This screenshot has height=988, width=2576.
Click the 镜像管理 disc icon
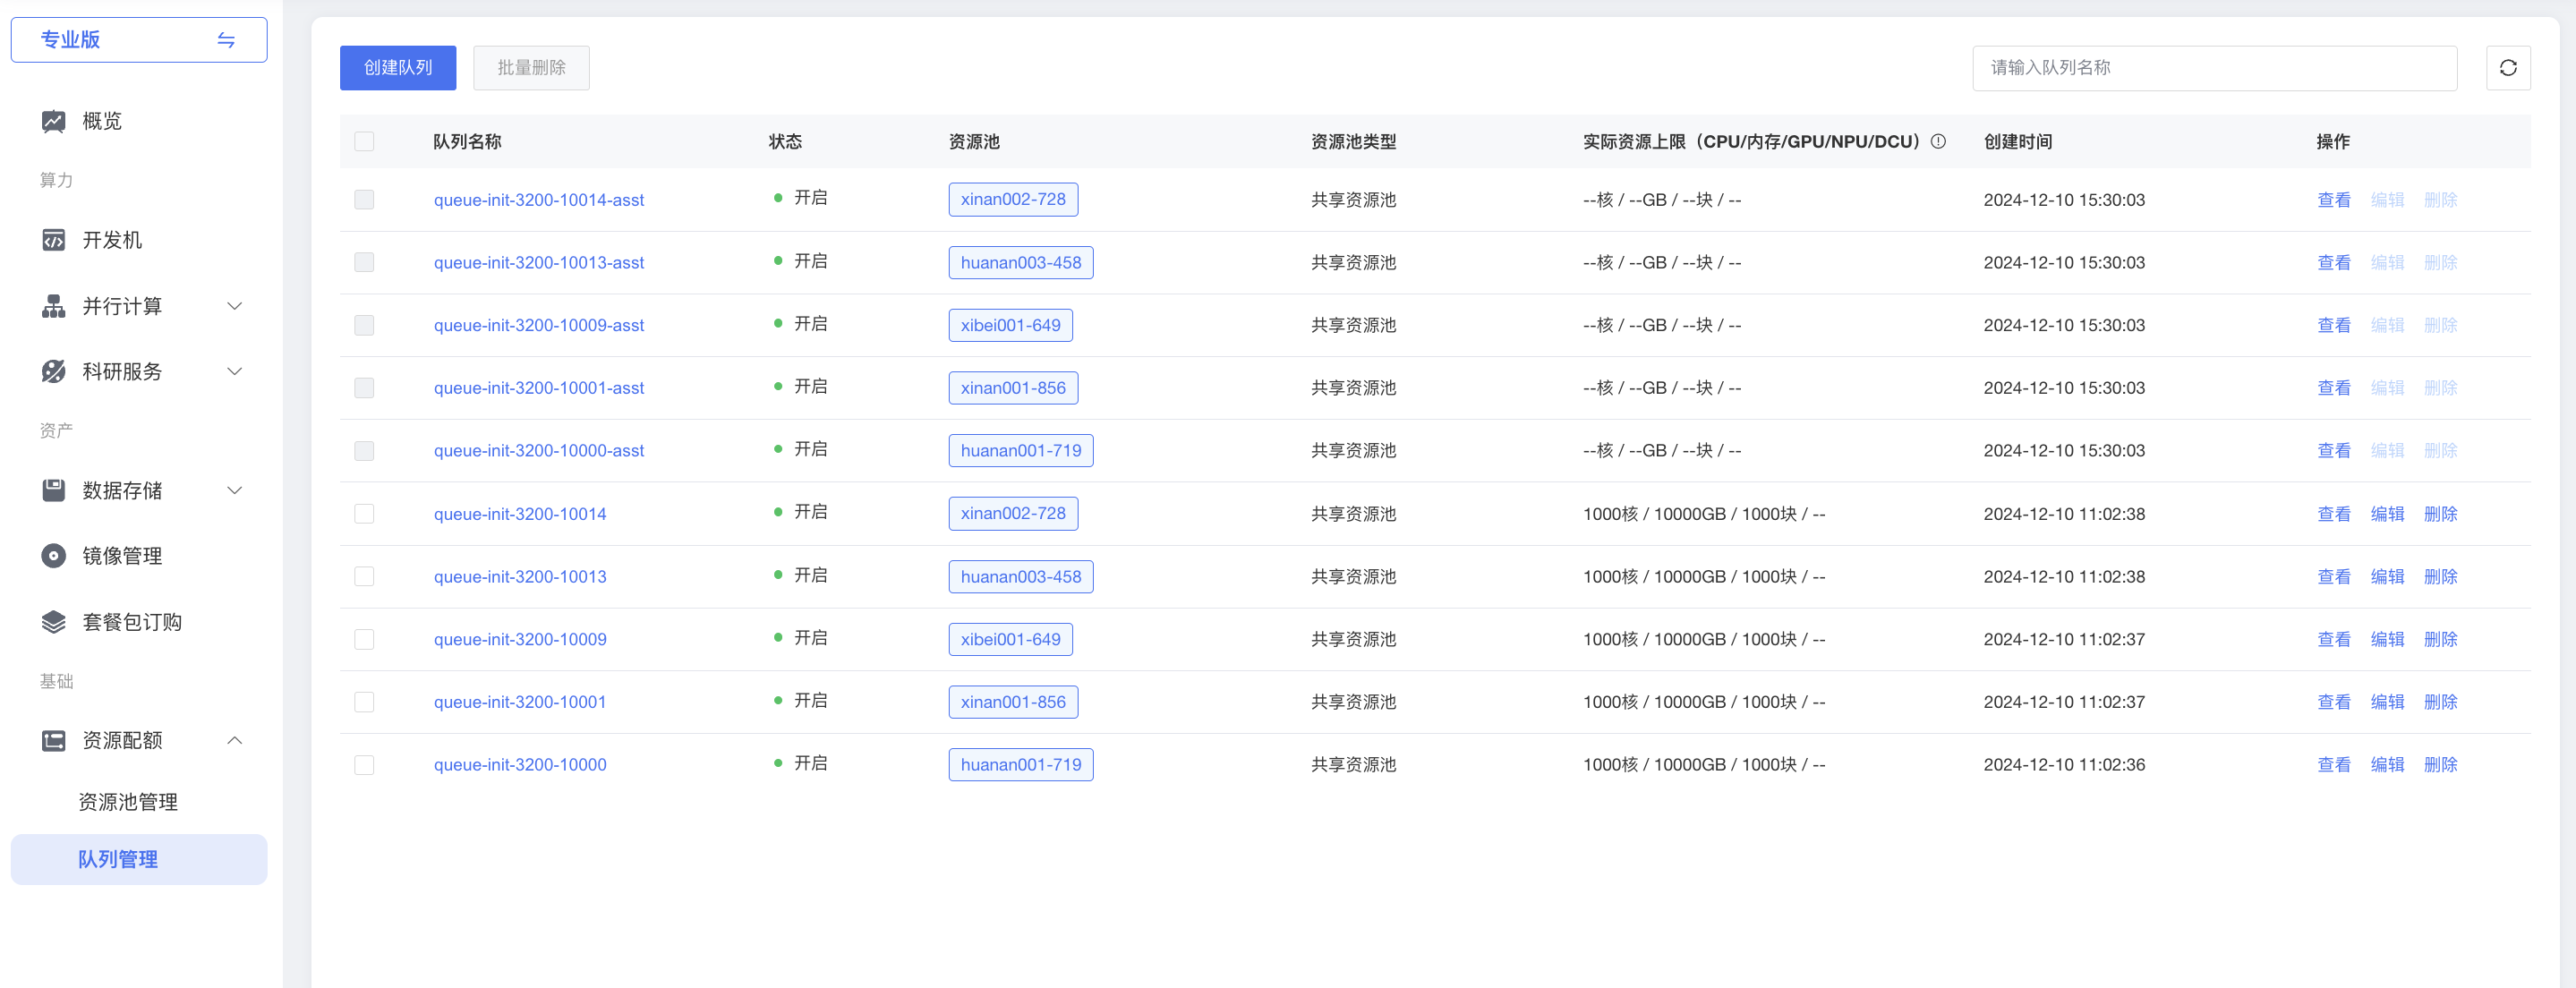[x=53, y=556]
